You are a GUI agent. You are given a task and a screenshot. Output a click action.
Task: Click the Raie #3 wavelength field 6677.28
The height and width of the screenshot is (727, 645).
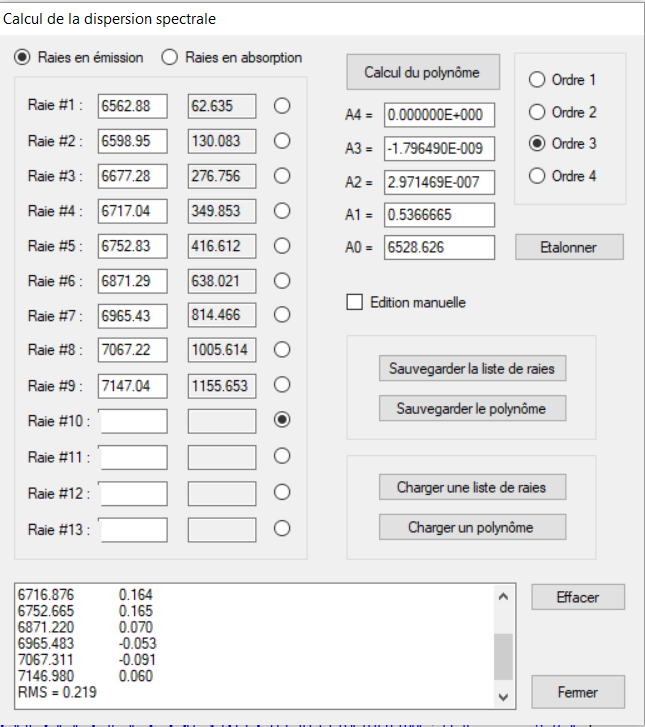(x=133, y=176)
